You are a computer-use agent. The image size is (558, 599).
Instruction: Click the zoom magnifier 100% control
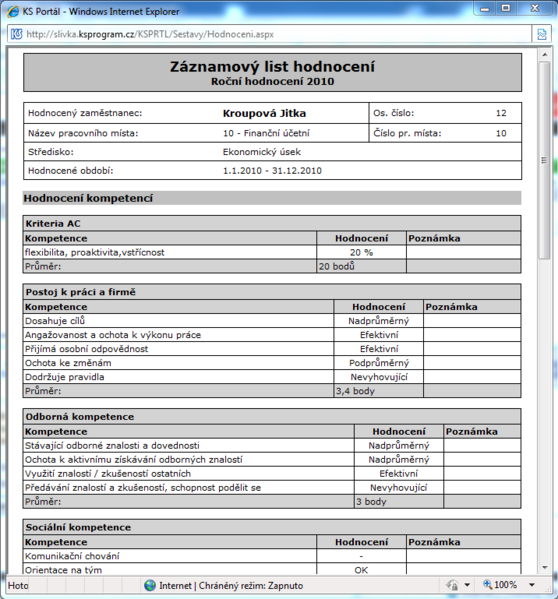[500, 585]
